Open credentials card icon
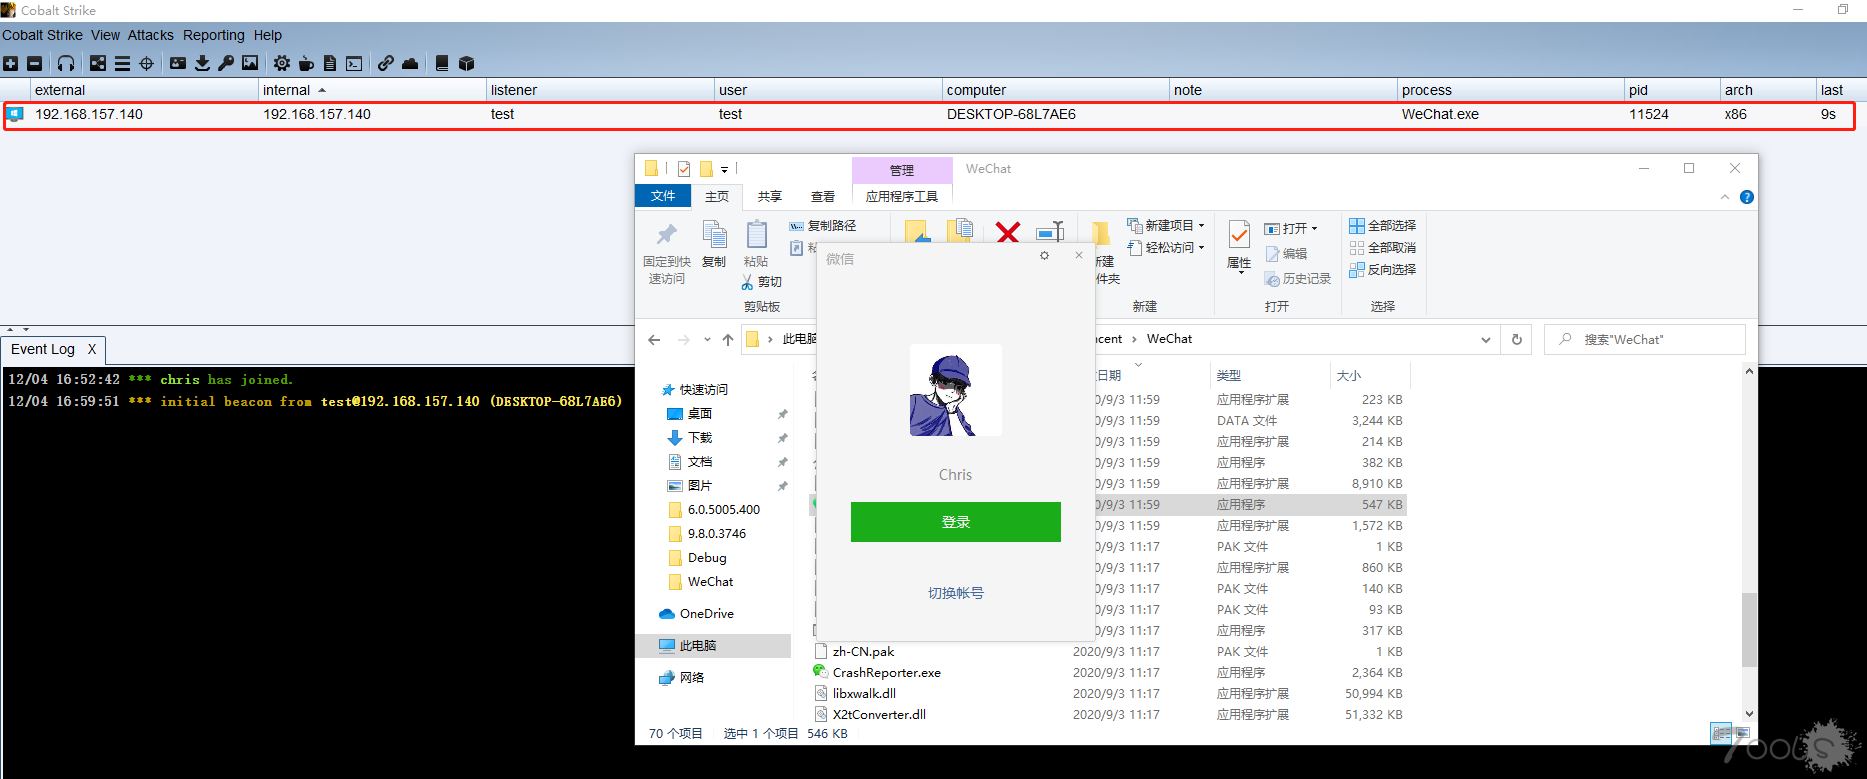This screenshot has height=779, width=1867. click(x=178, y=63)
